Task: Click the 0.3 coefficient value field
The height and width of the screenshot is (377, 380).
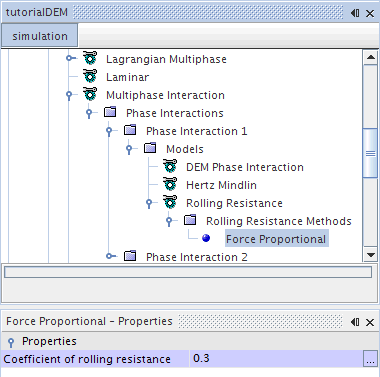Action: 276,359
